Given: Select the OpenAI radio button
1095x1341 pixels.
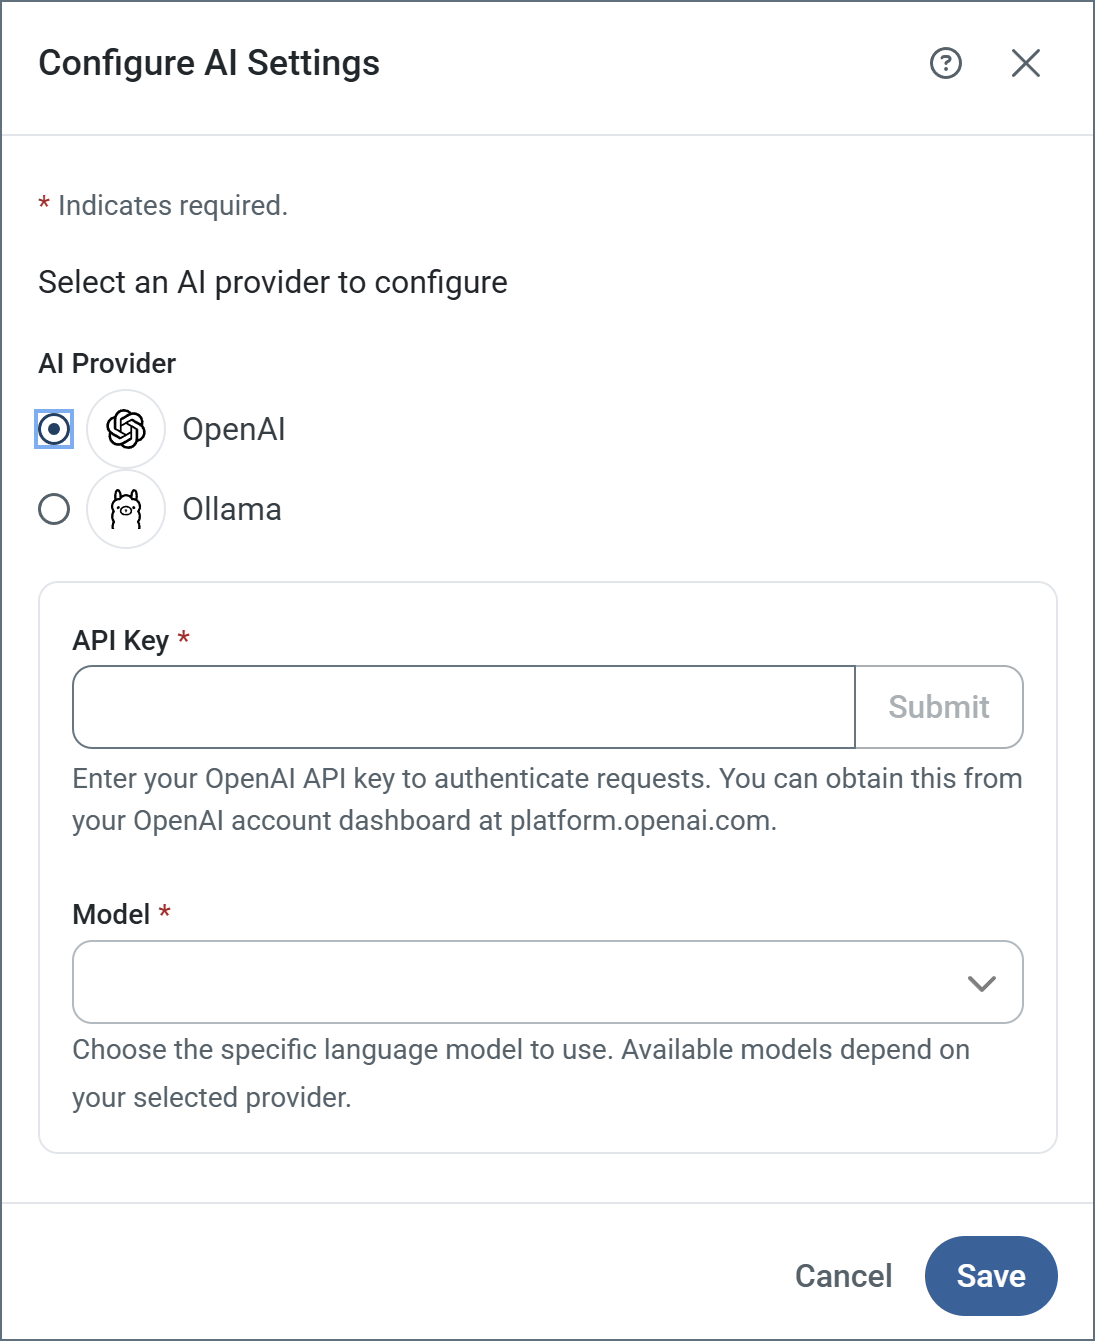Looking at the screenshot, I should 54,429.
